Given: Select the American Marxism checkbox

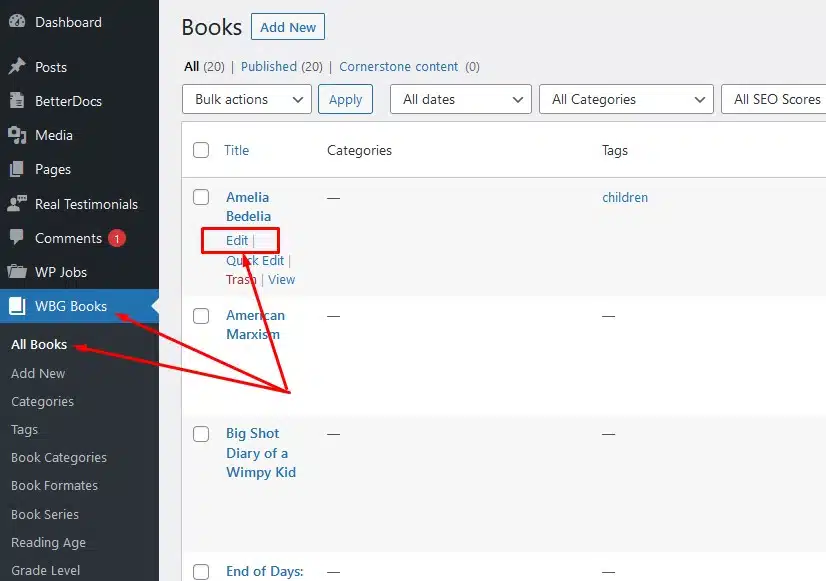Looking at the screenshot, I should pyautogui.click(x=201, y=316).
